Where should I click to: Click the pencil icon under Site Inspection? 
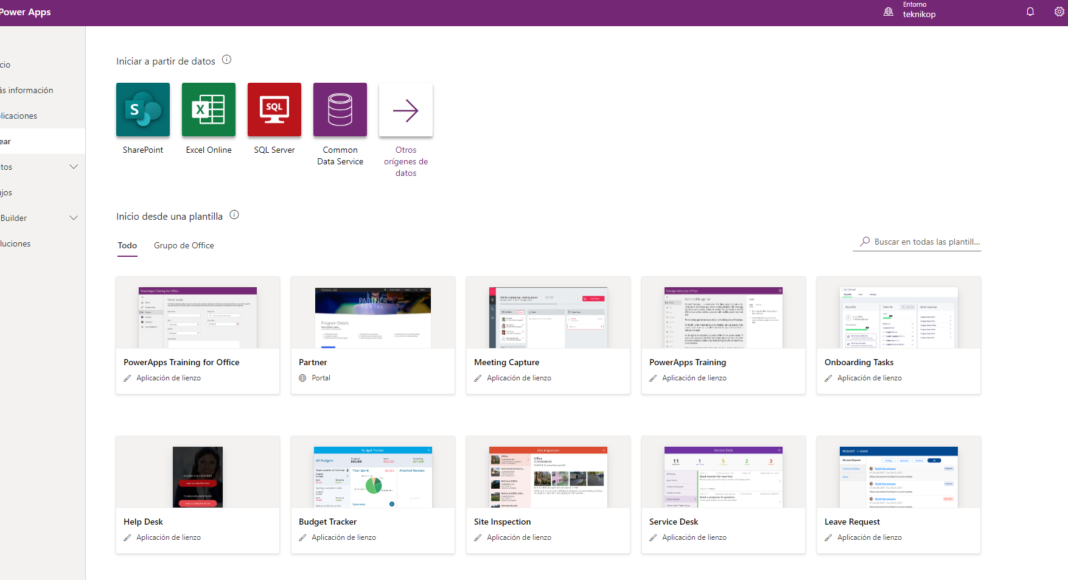click(478, 538)
